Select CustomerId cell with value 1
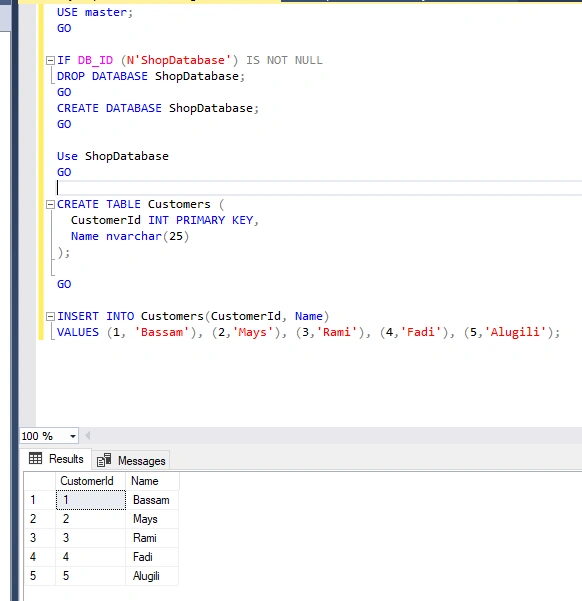 click(91, 500)
